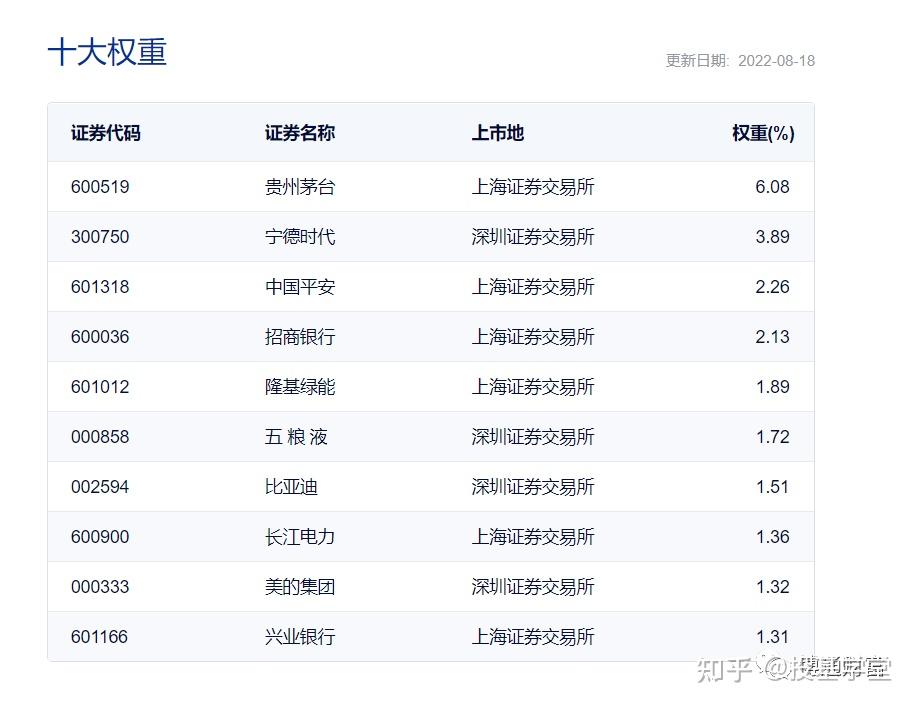This screenshot has width=915, height=706.
Task: Click stock code 600519
Action: point(100,187)
